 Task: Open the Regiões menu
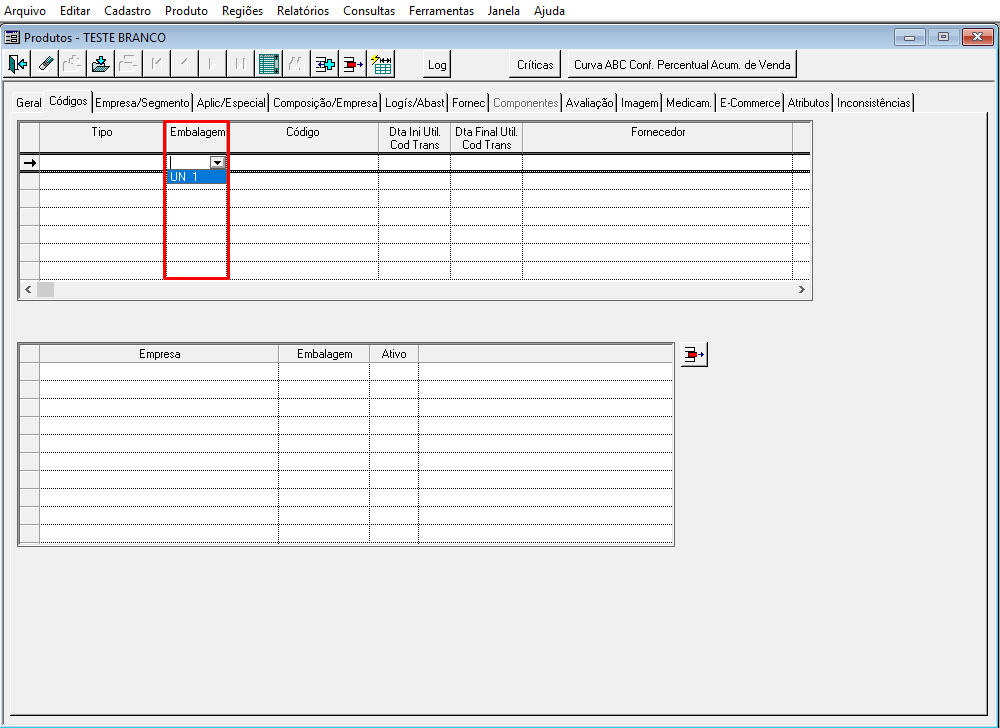point(242,11)
